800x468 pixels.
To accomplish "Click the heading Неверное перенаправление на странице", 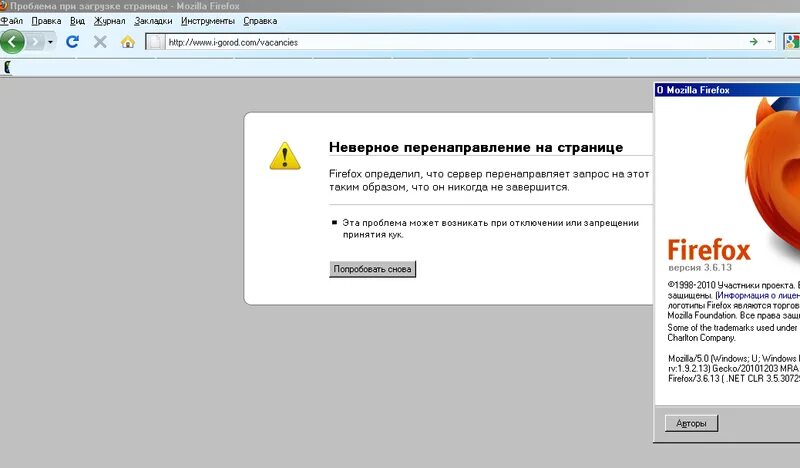I will (x=476, y=147).
